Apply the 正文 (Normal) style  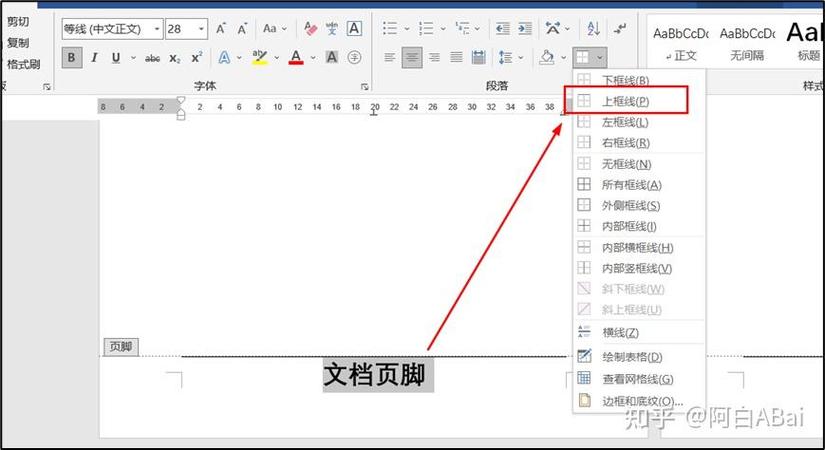(x=681, y=43)
